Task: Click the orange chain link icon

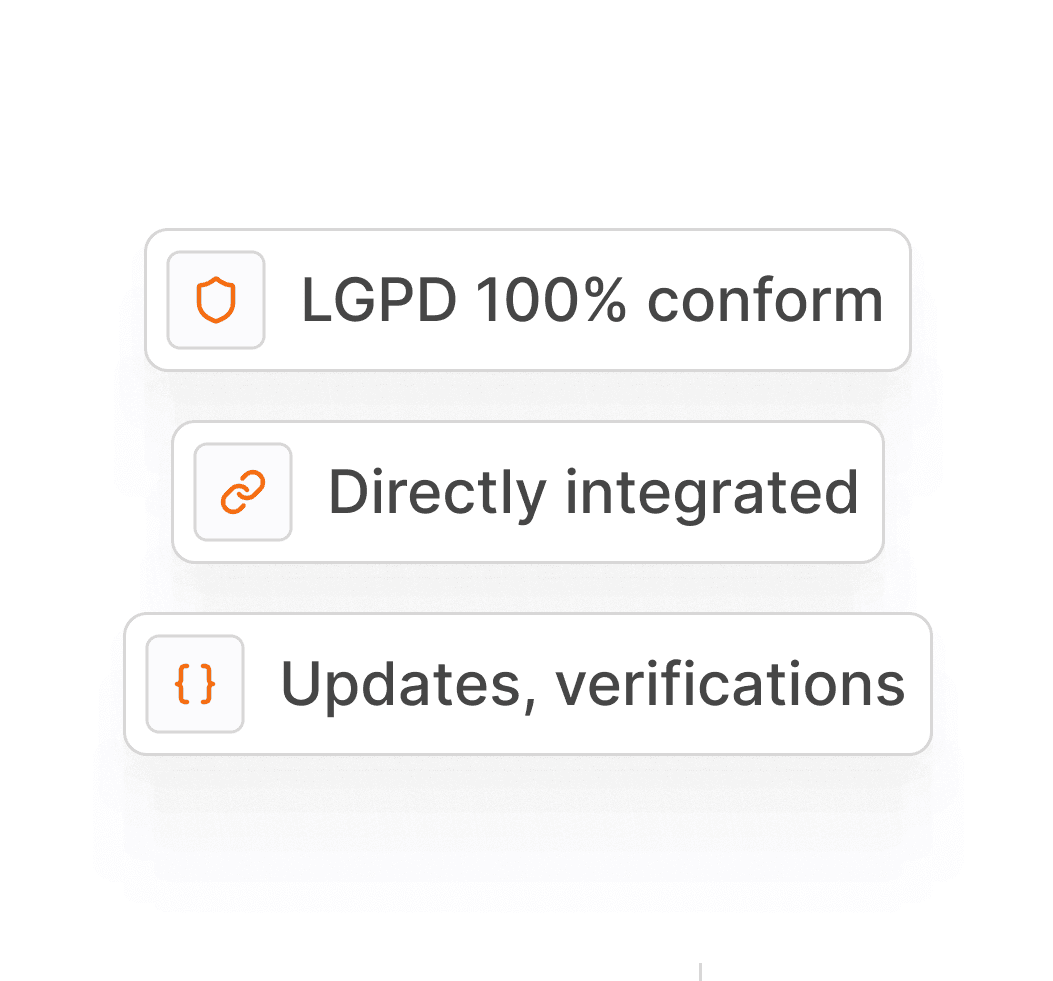Action: click(x=243, y=492)
